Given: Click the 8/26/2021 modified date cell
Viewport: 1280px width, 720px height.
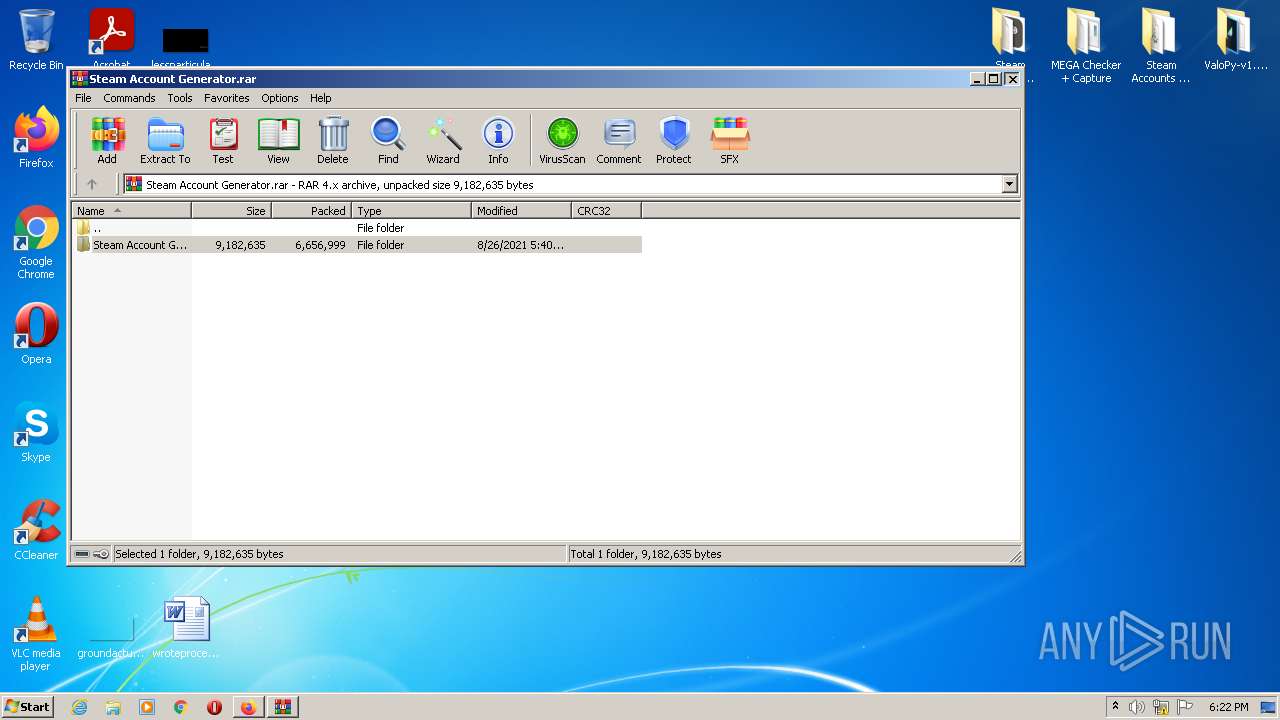Looking at the screenshot, I should click(x=520, y=245).
